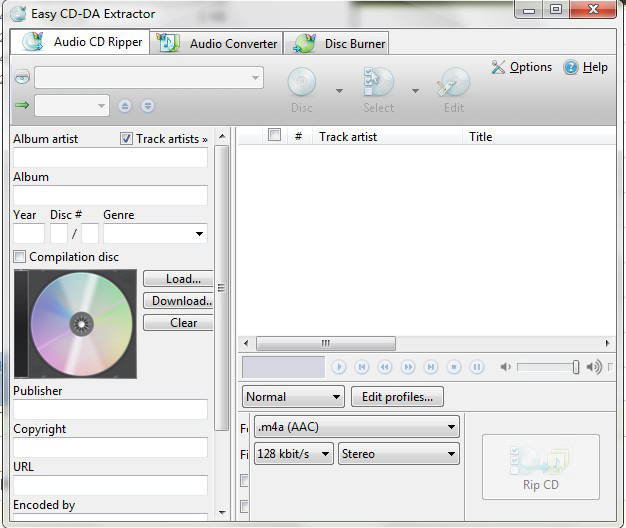
Task: Open the .m4a (AAC) format dropdown
Action: (357, 427)
